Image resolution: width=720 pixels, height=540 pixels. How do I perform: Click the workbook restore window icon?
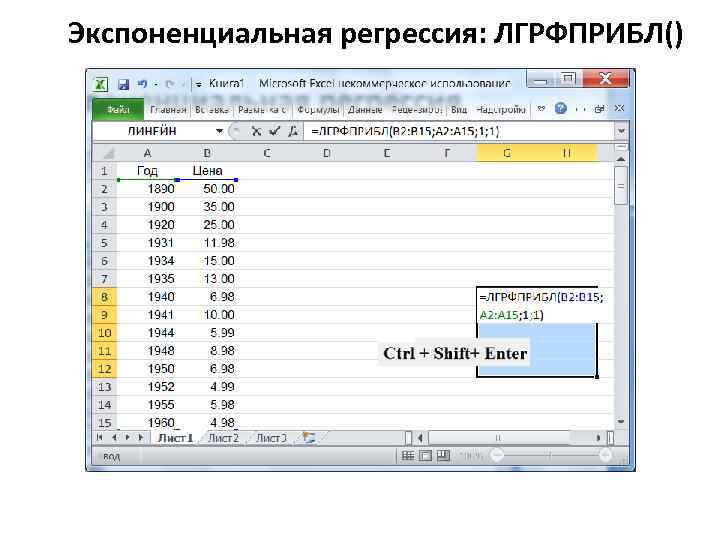pyautogui.click(x=599, y=109)
